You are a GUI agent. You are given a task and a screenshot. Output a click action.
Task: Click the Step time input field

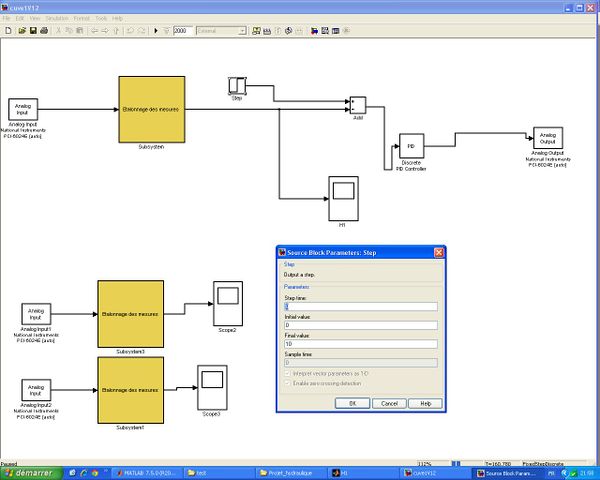[361, 306]
